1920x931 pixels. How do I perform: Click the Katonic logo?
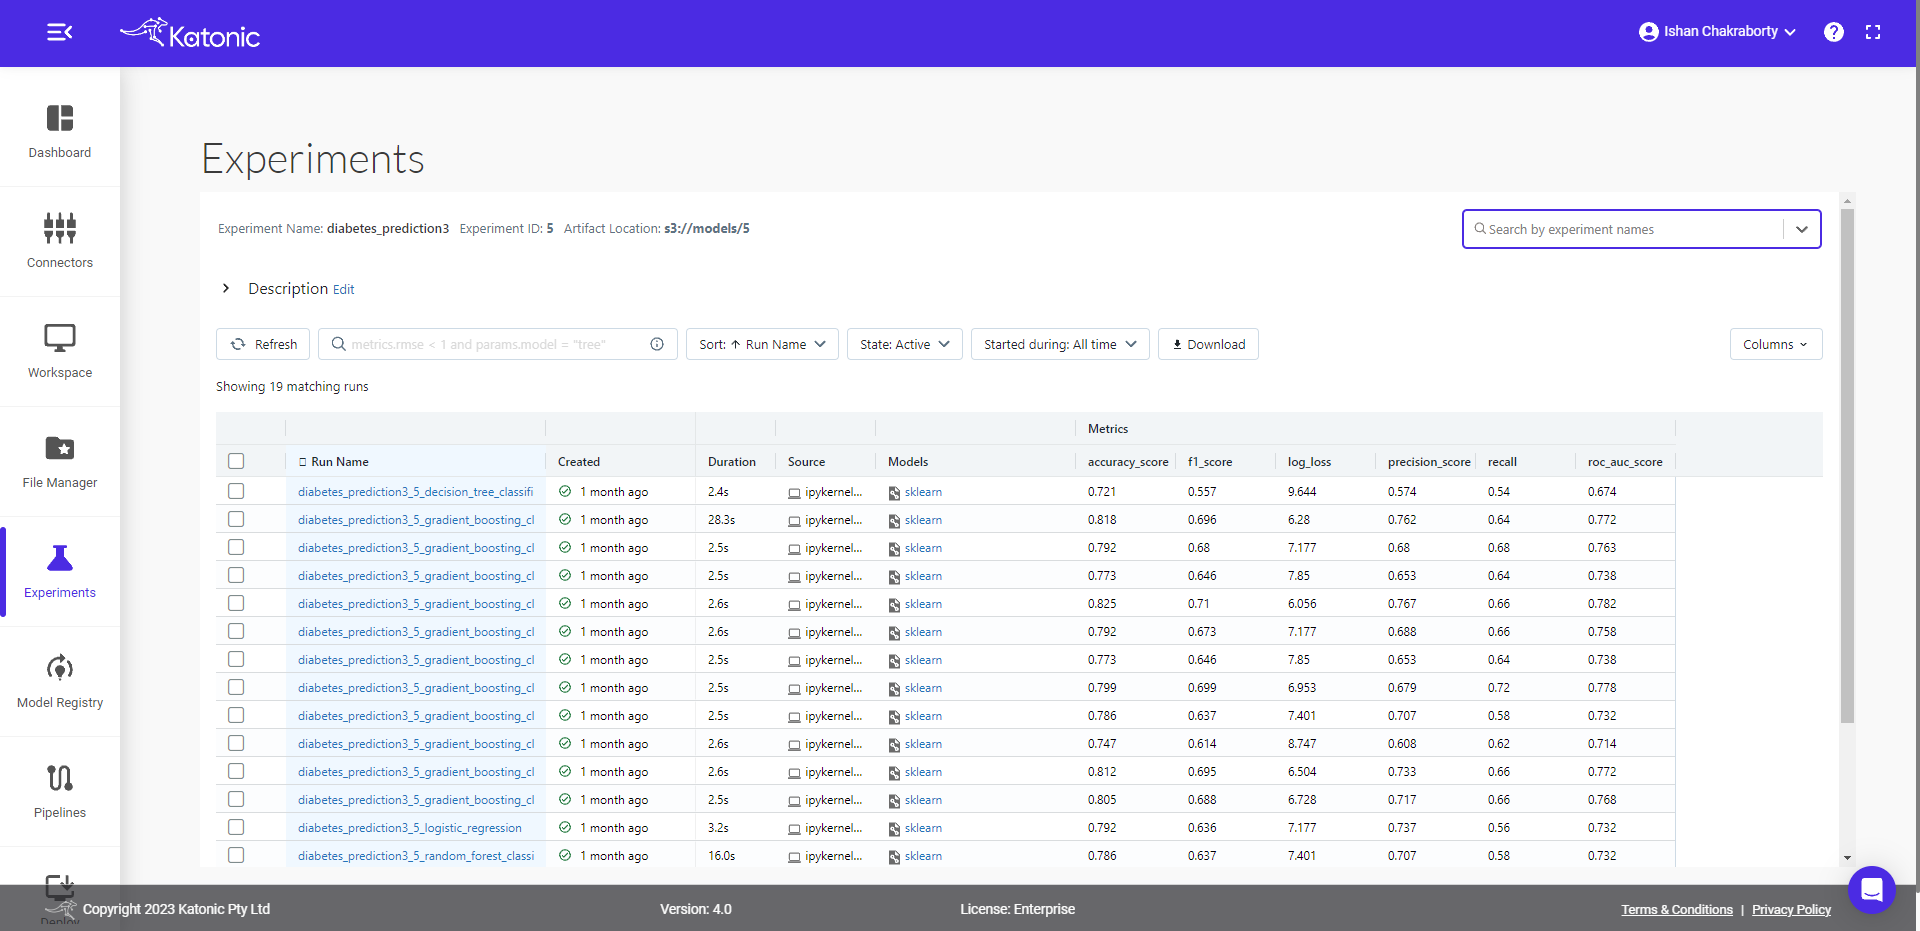[190, 33]
